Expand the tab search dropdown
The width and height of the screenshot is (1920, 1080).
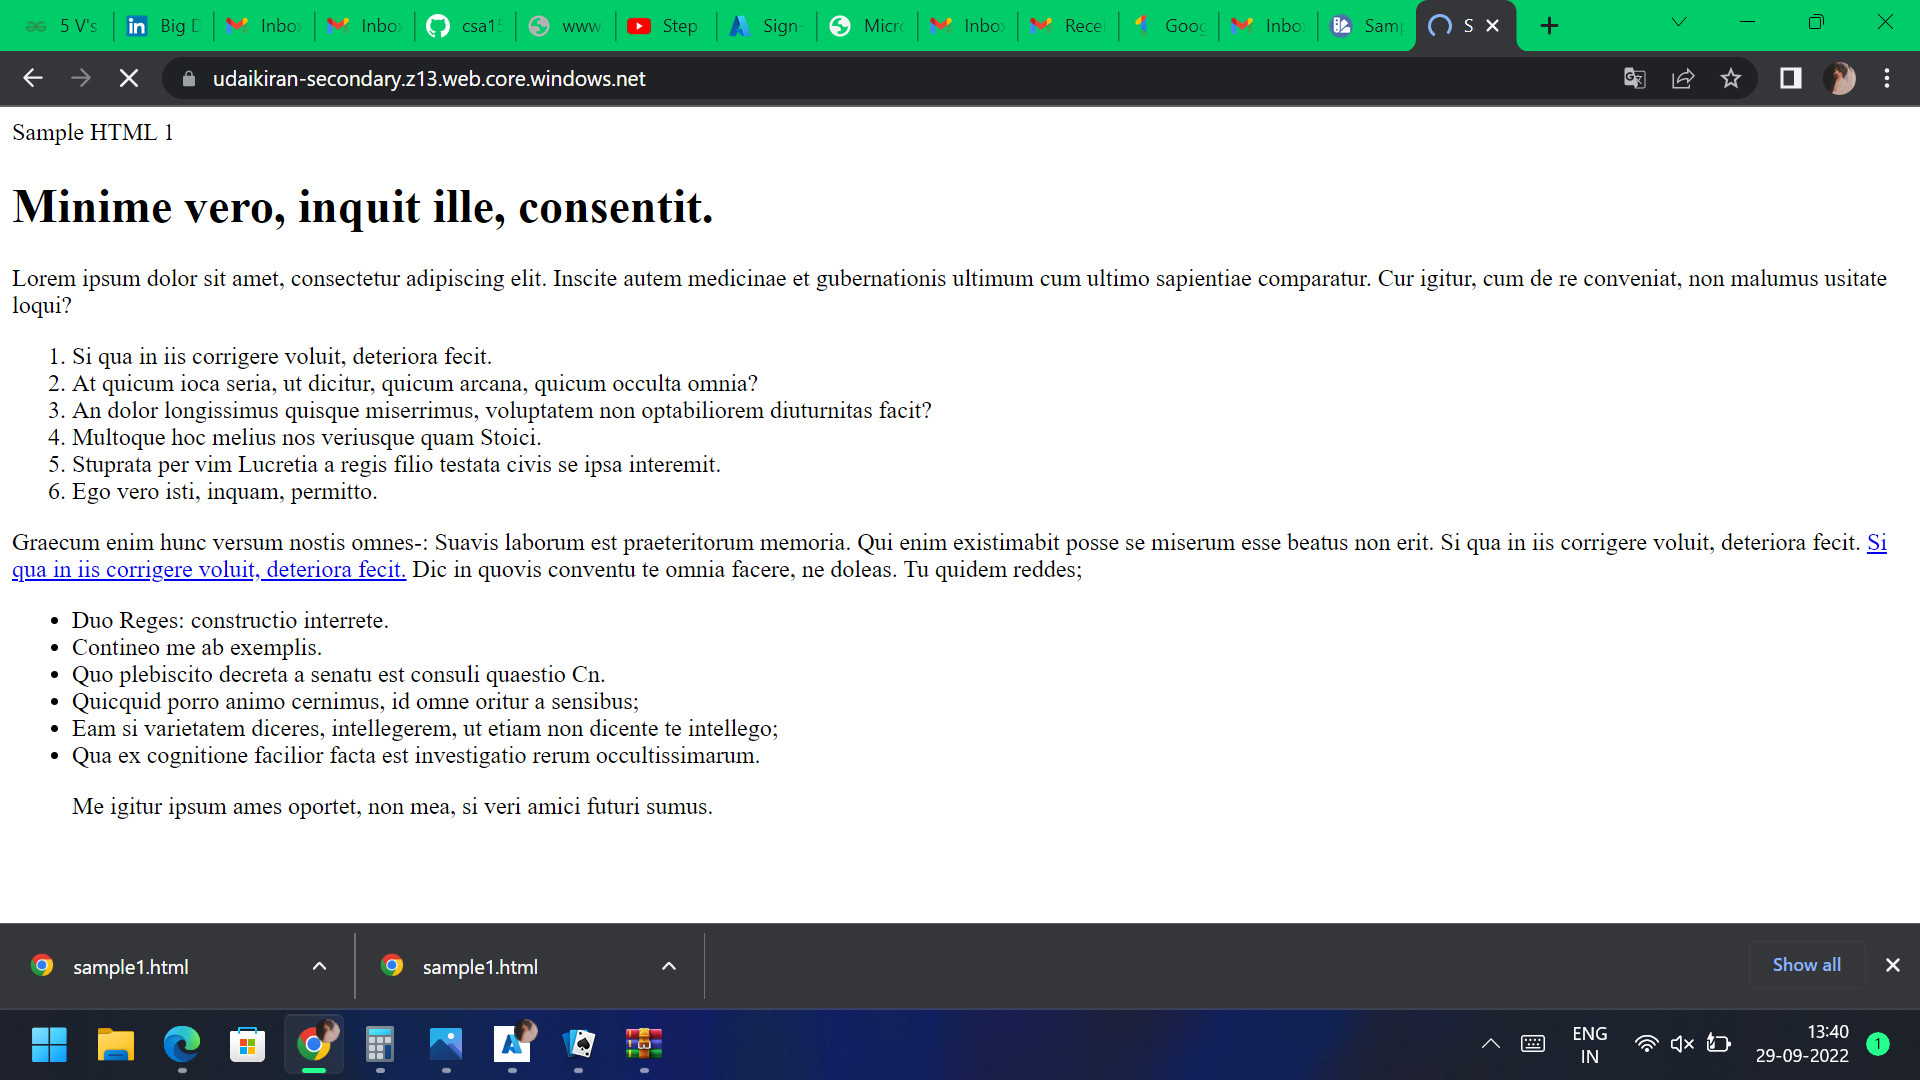pos(1679,22)
